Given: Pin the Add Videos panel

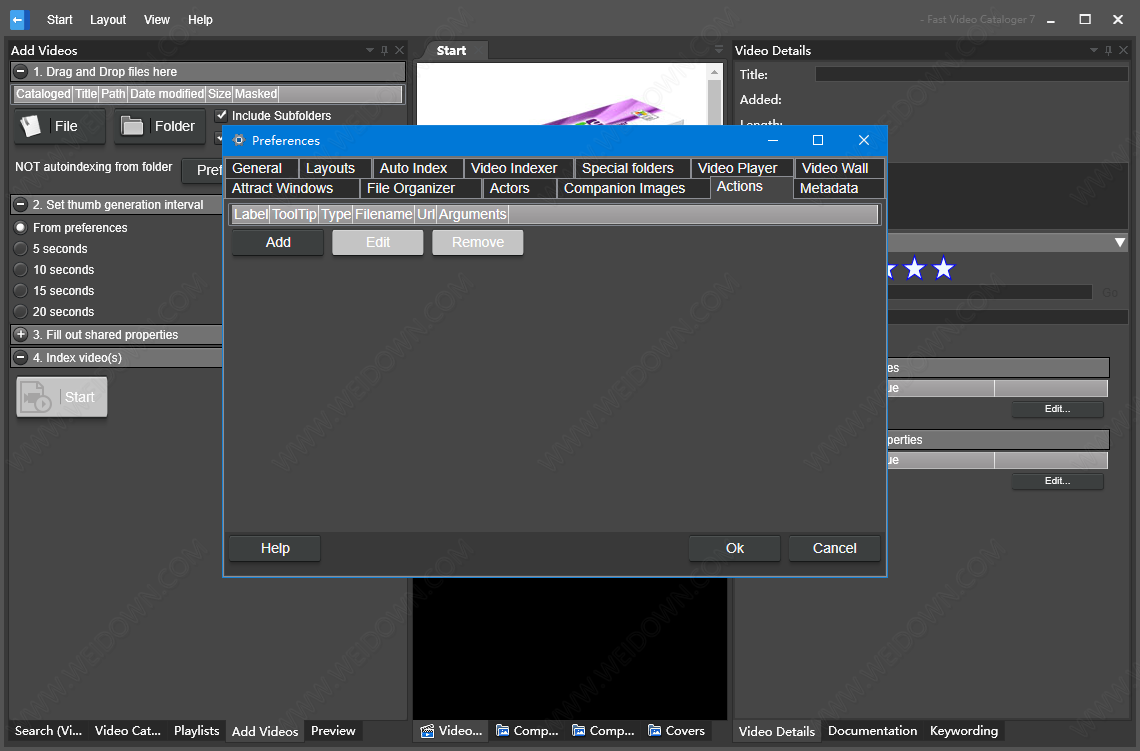Looking at the screenshot, I should click(x=384, y=50).
